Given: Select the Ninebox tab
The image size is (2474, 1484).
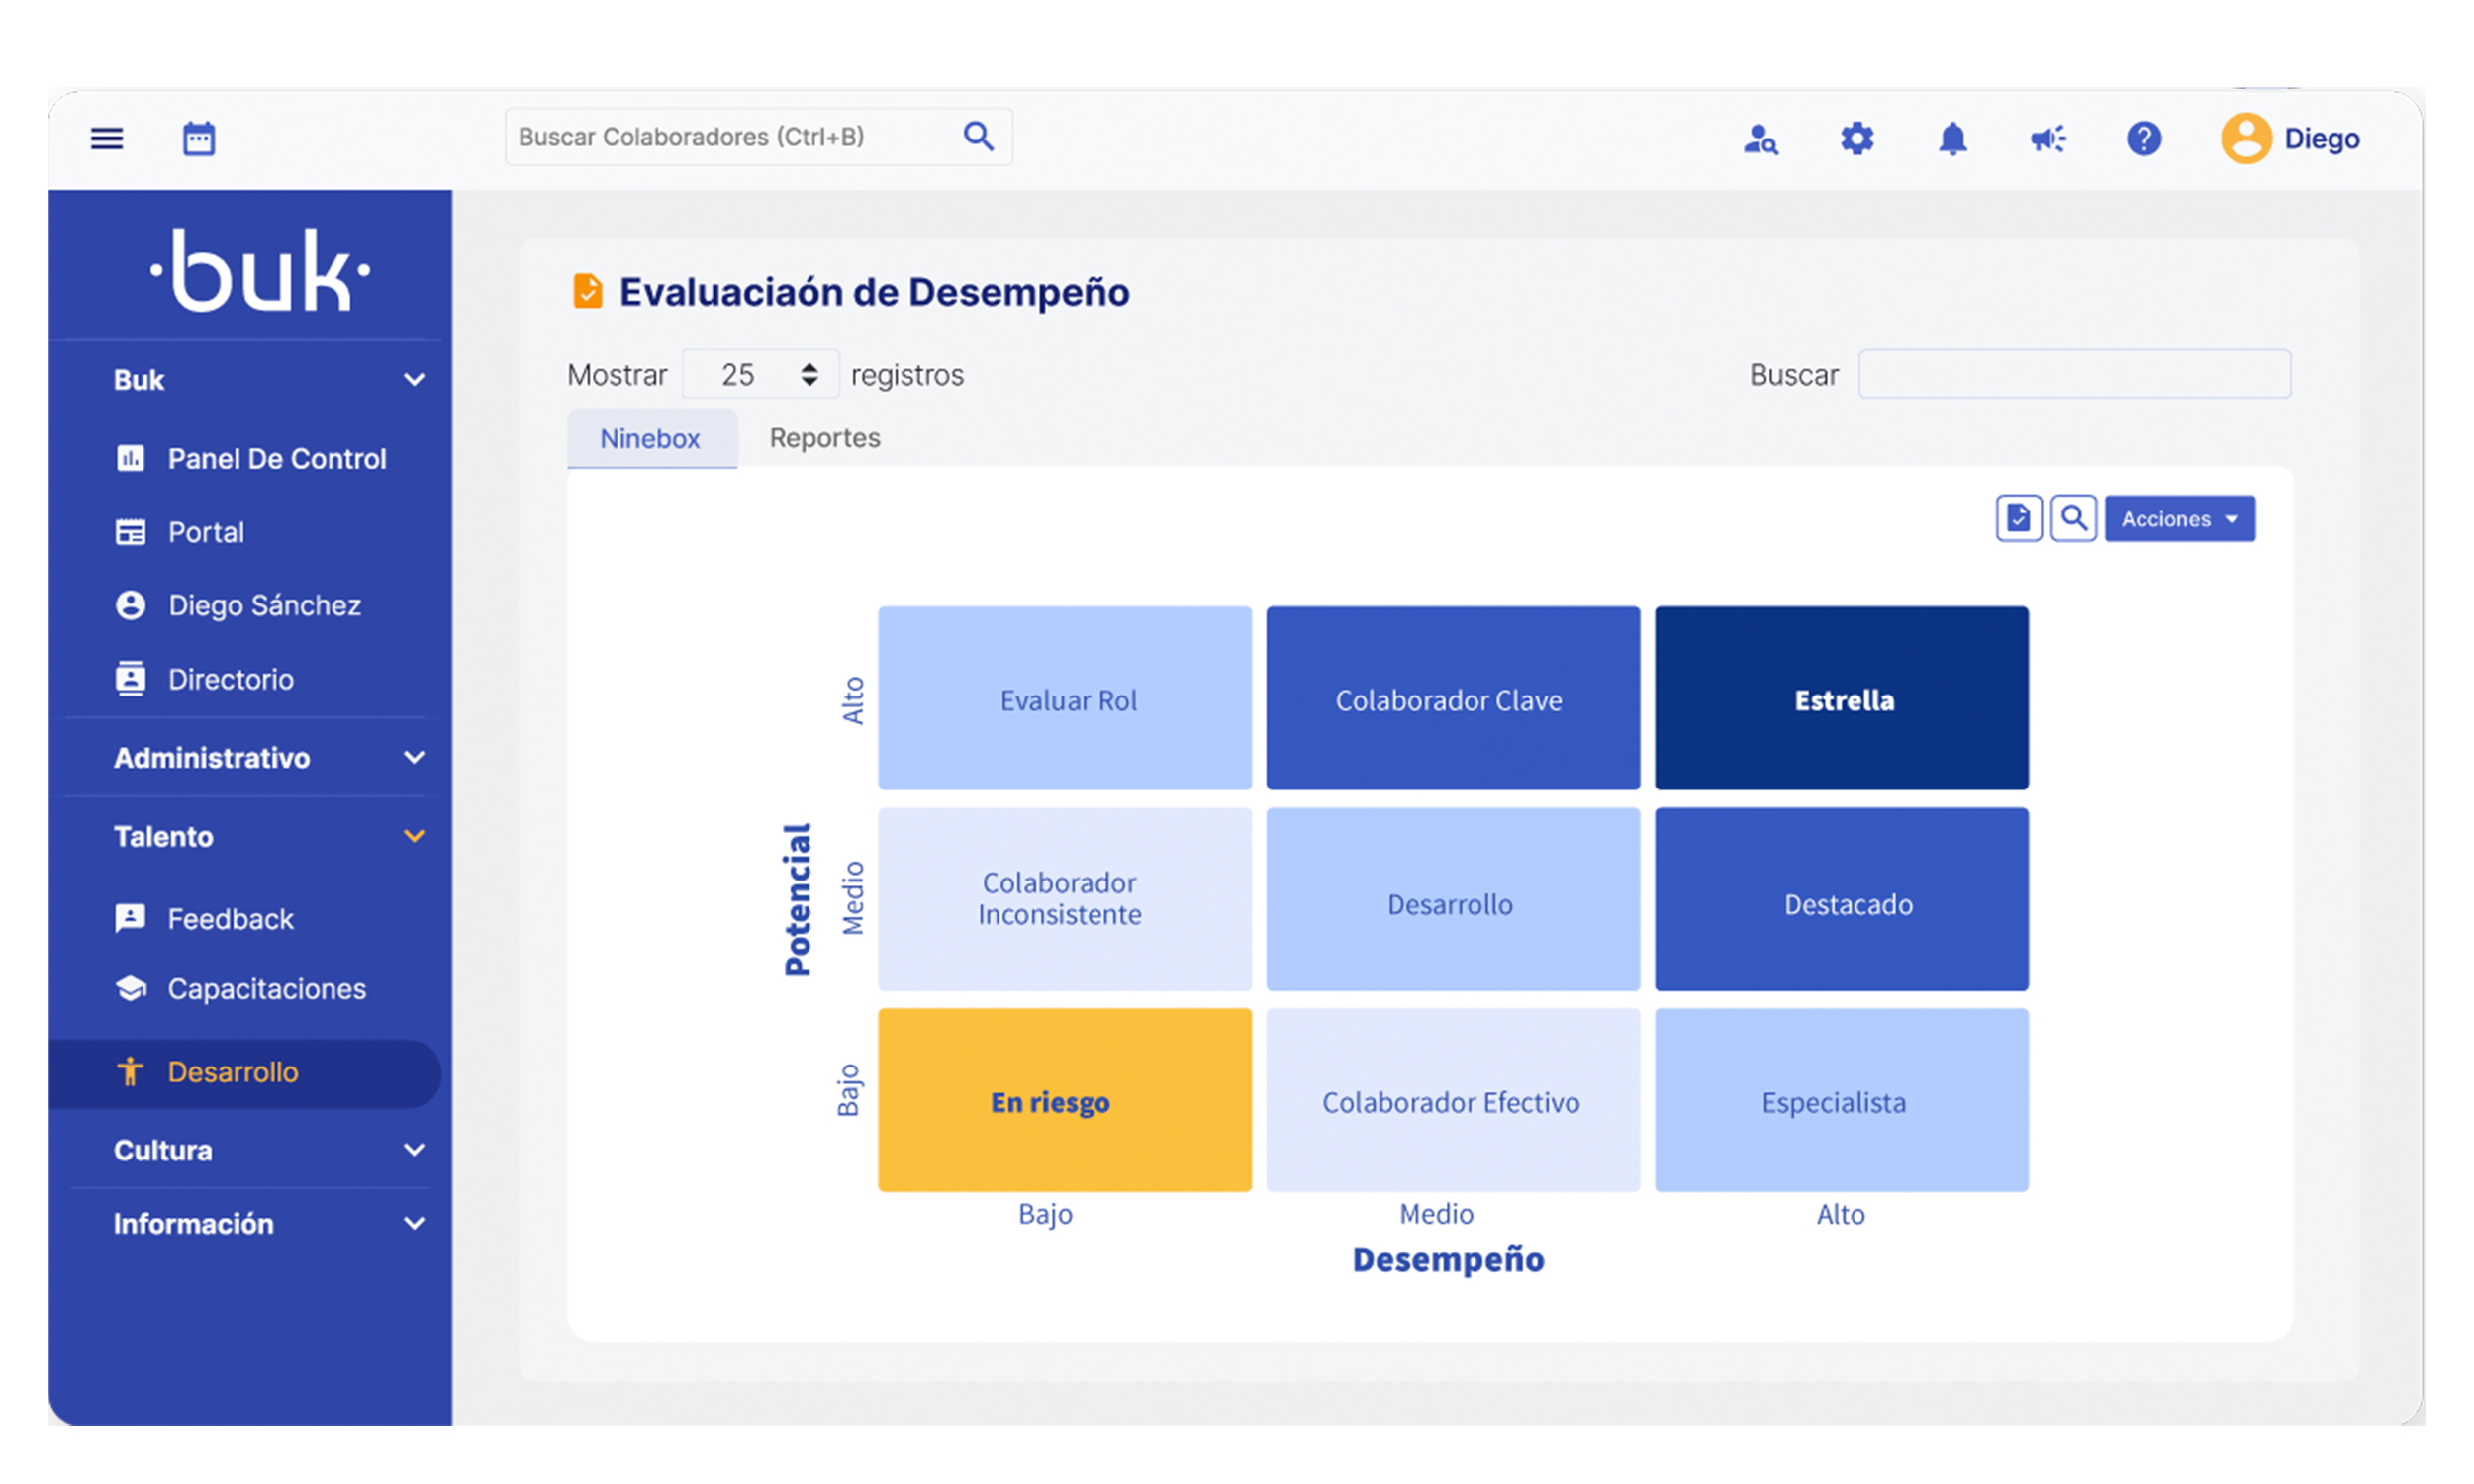Looking at the screenshot, I should (x=651, y=438).
